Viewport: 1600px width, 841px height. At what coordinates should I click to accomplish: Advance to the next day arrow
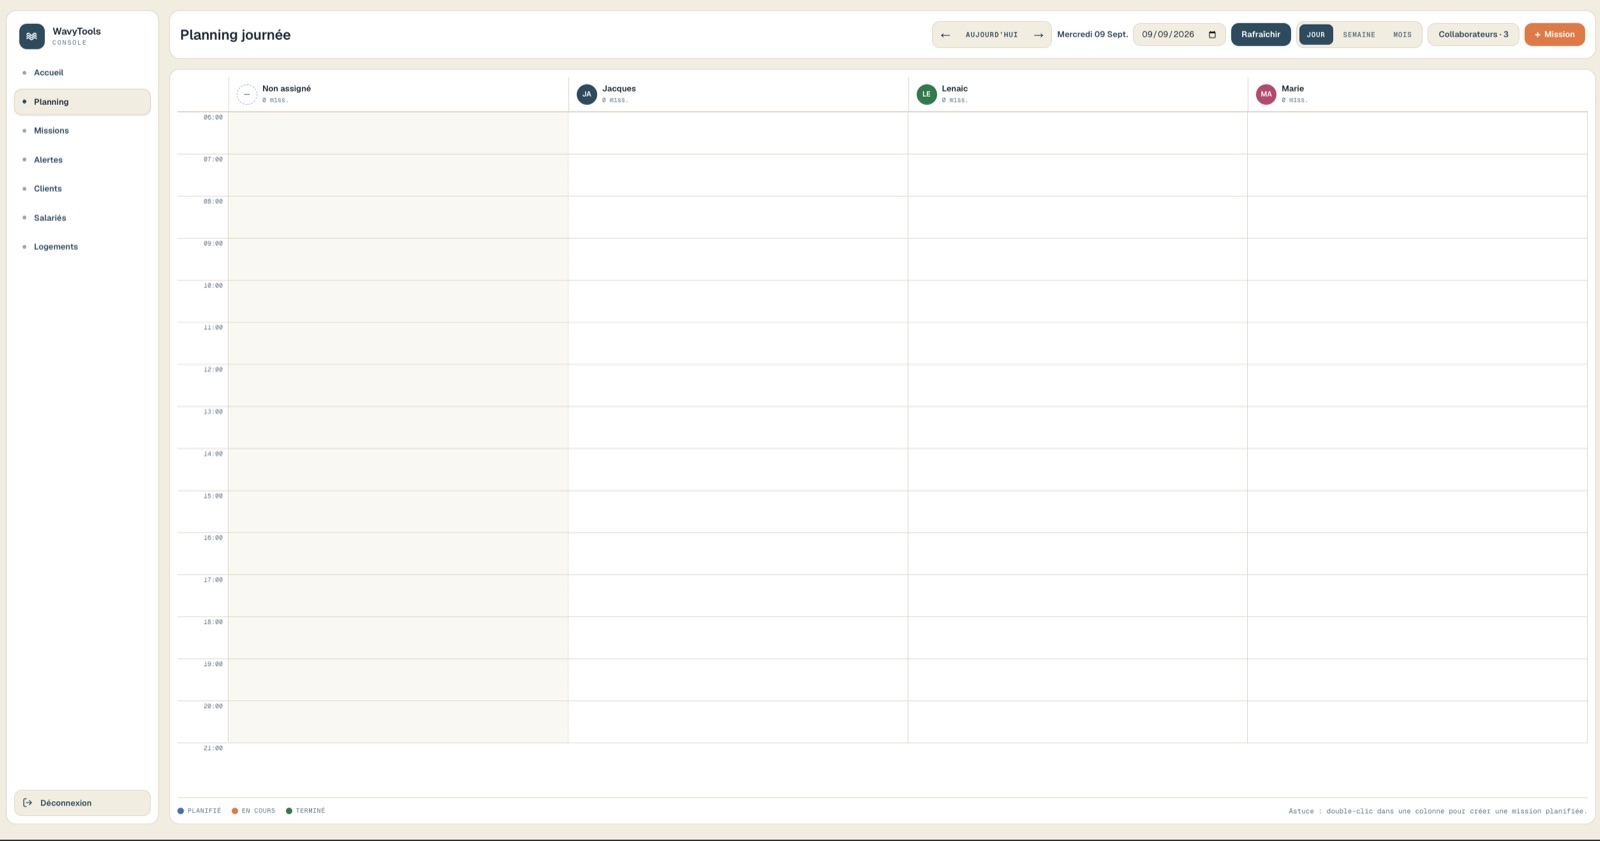point(1038,35)
